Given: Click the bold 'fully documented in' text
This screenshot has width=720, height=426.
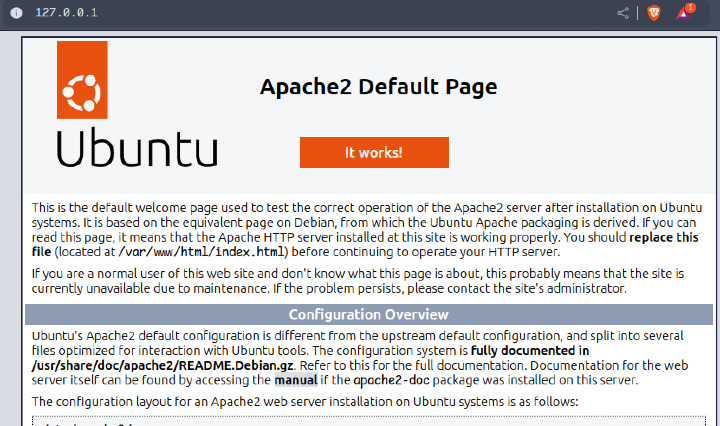Looking at the screenshot, I should click(530, 351).
